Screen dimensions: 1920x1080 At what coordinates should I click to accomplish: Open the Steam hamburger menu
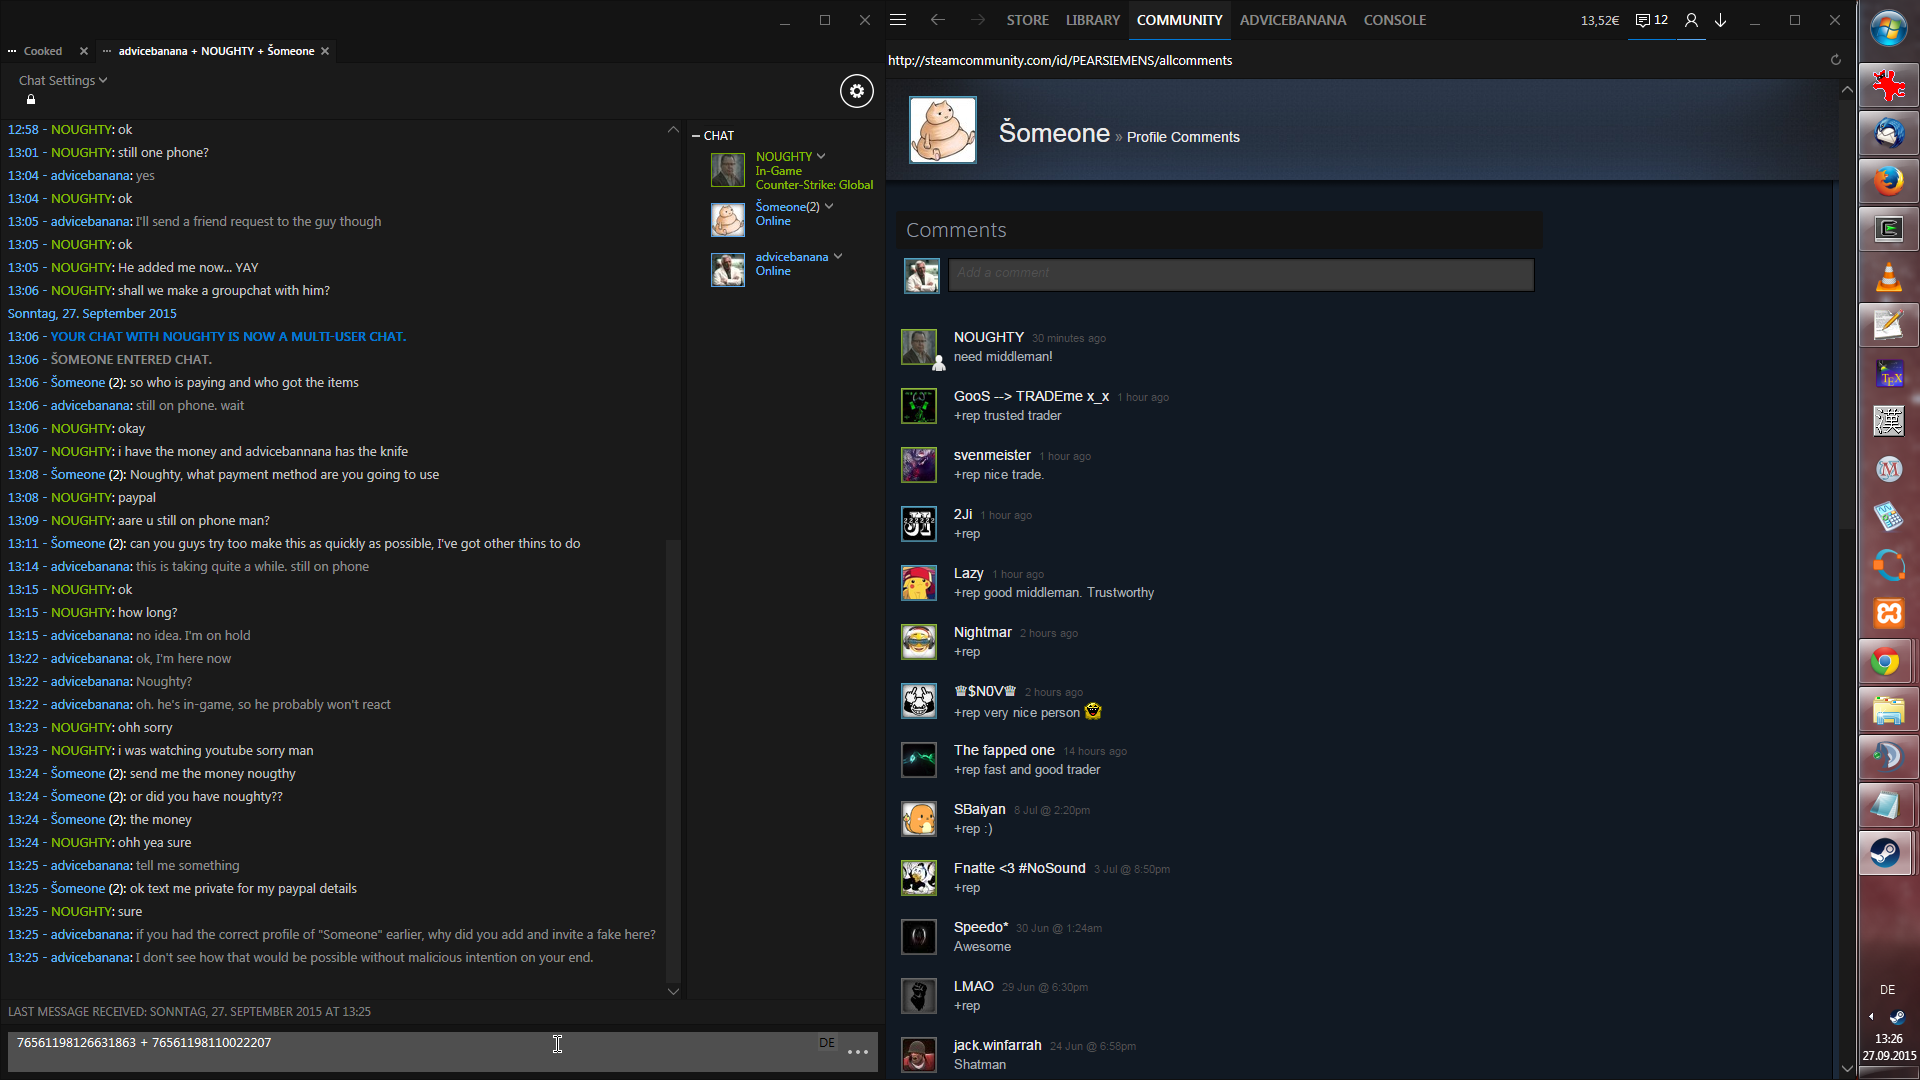click(898, 20)
